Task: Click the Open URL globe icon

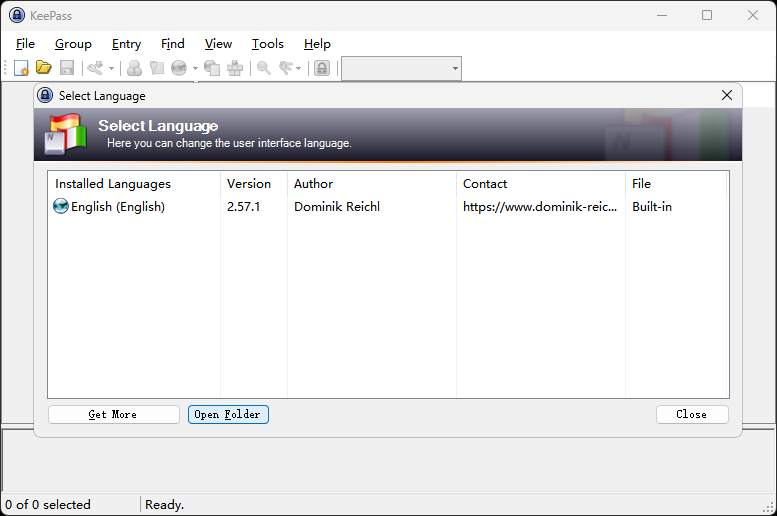Action: coord(179,68)
